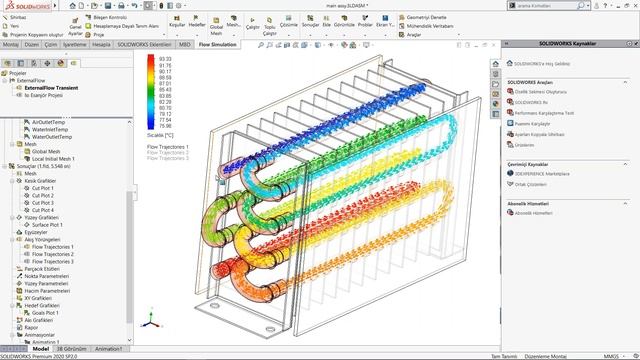Click the Home icon in the top toolbar
The image size is (640, 360).
[72, 6]
